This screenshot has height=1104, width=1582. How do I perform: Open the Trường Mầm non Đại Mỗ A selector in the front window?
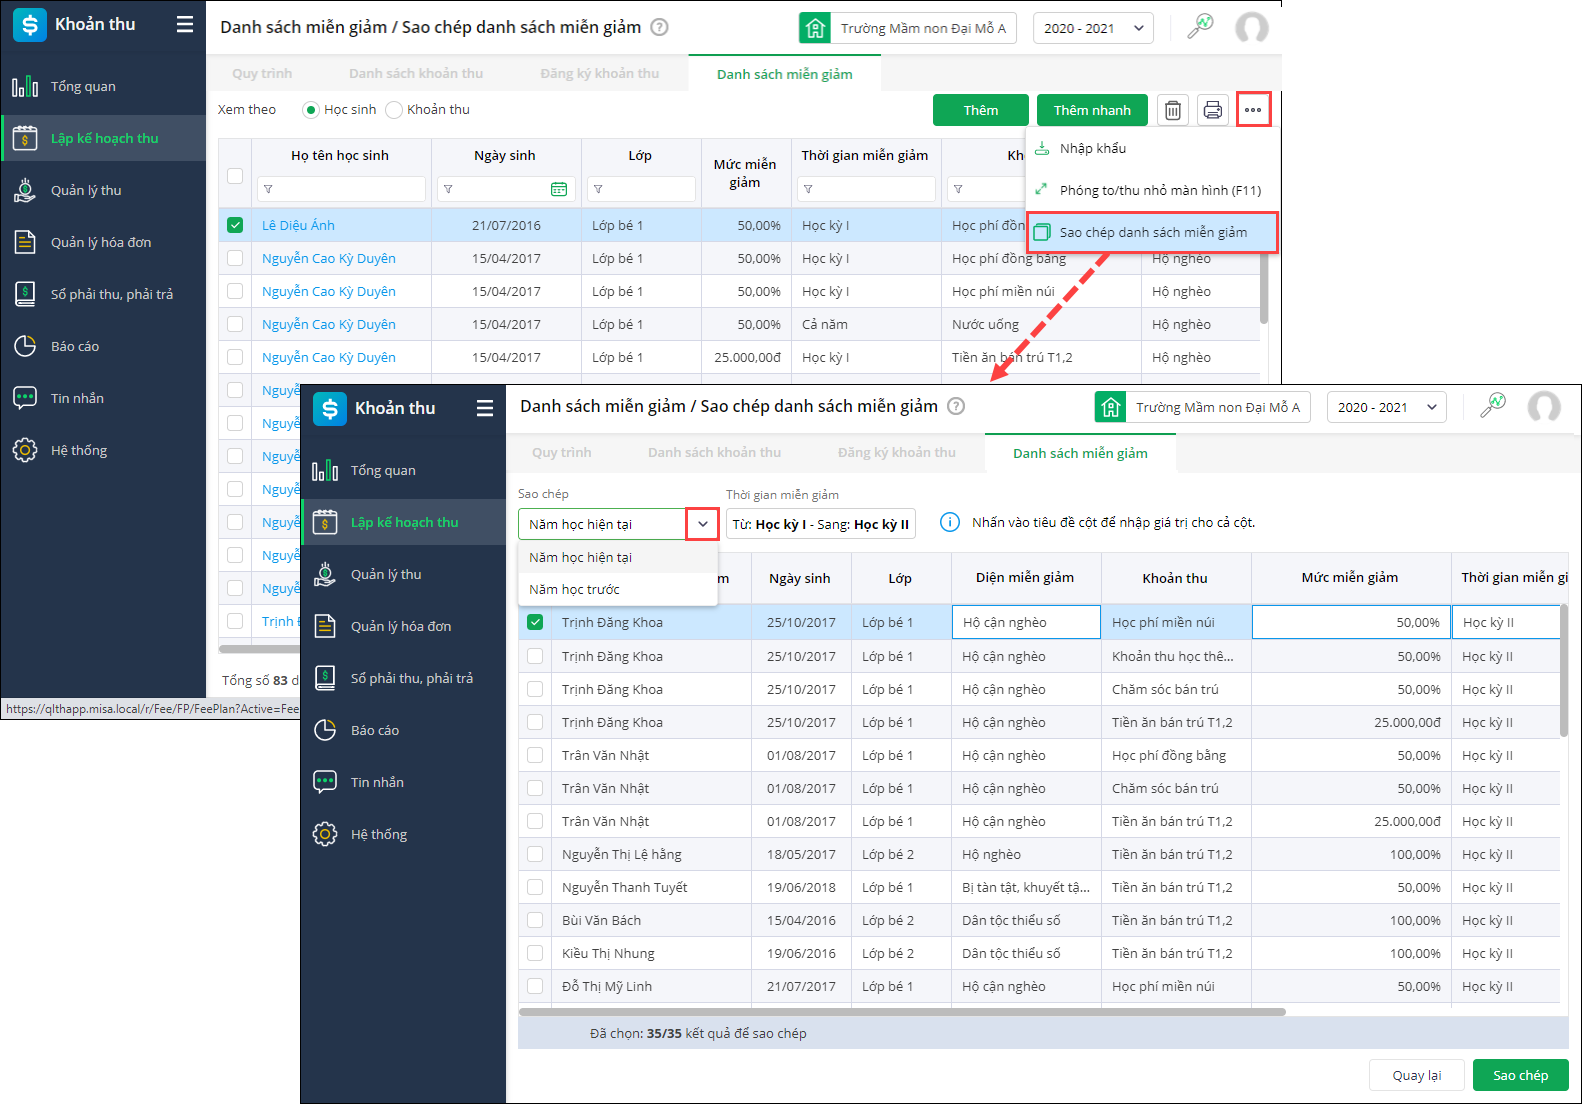pyautogui.click(x=1203, y=407)
